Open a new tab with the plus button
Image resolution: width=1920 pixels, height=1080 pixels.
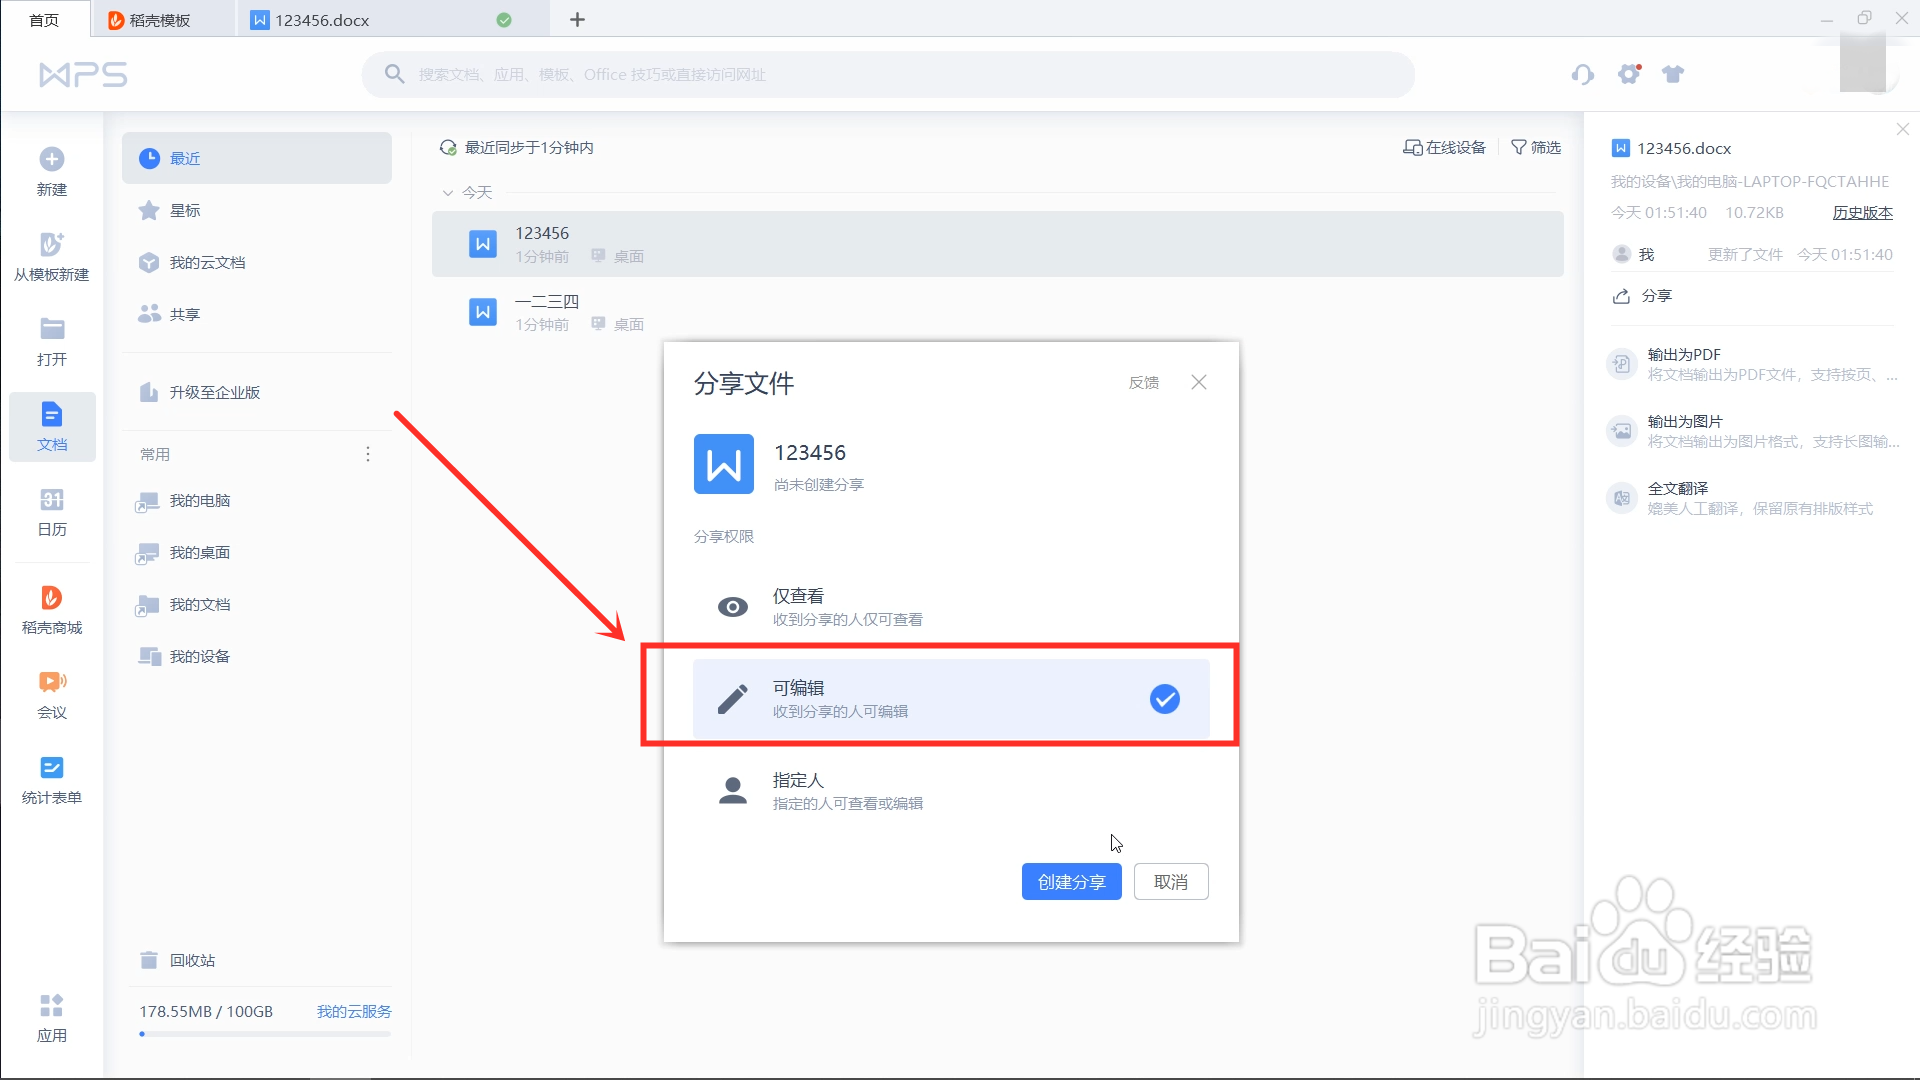[x=577, y=20]
